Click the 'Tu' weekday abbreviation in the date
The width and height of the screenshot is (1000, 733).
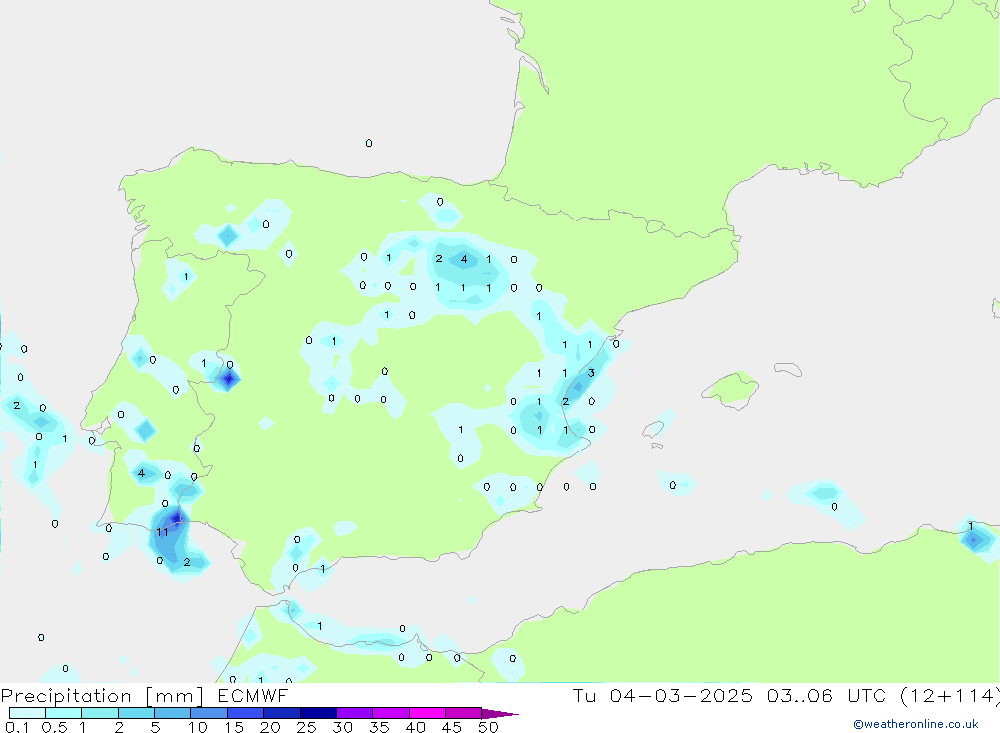click(584, 695)
